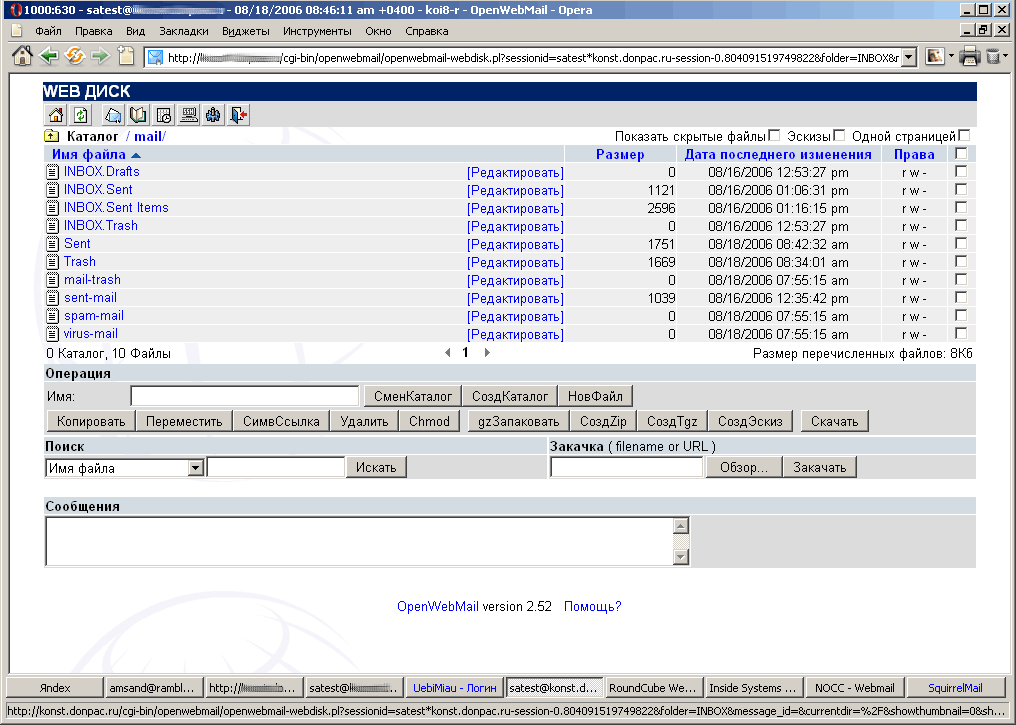Select the sent-mail row checkbox

(x=962, y=298)
